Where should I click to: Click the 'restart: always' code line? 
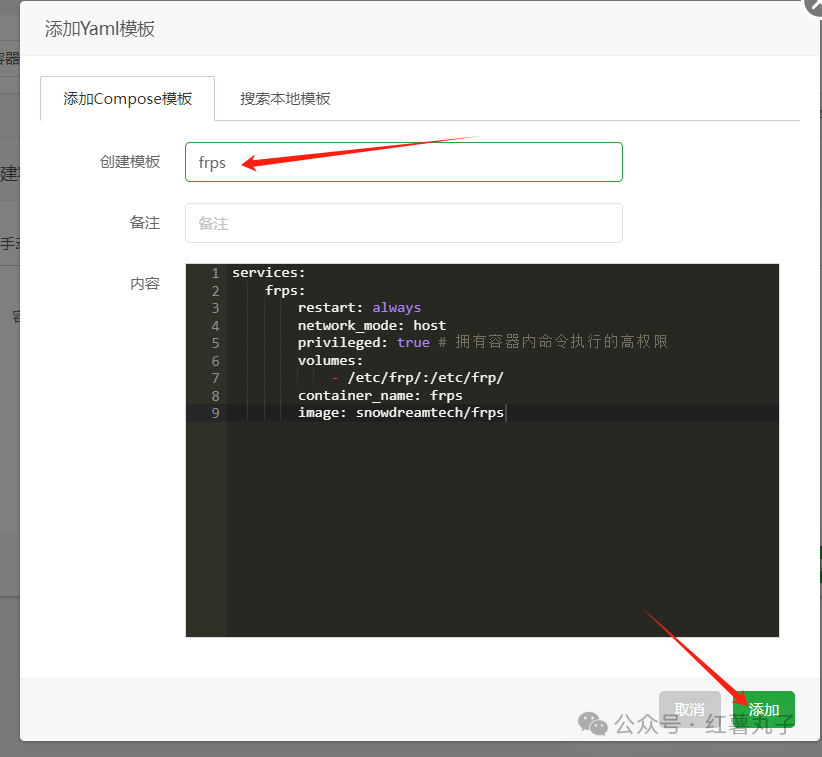pos(359,308)
